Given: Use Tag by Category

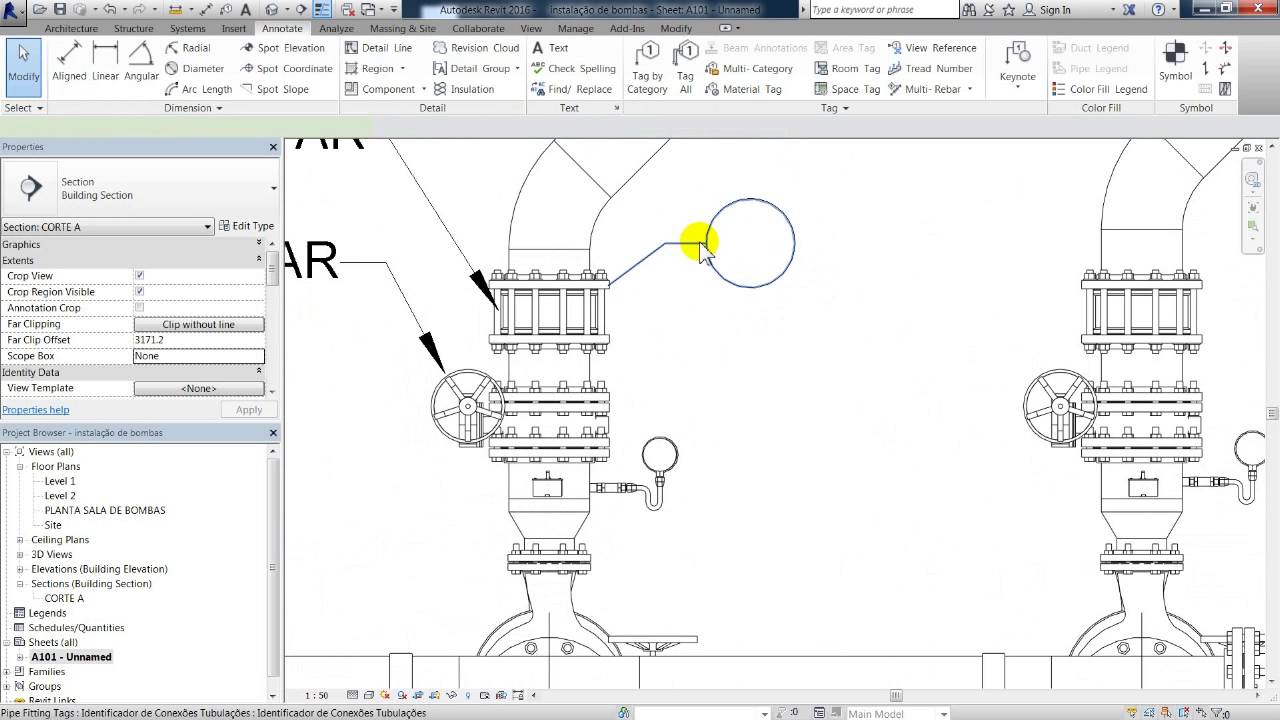Looking at the screenshot, I should 647,68.
